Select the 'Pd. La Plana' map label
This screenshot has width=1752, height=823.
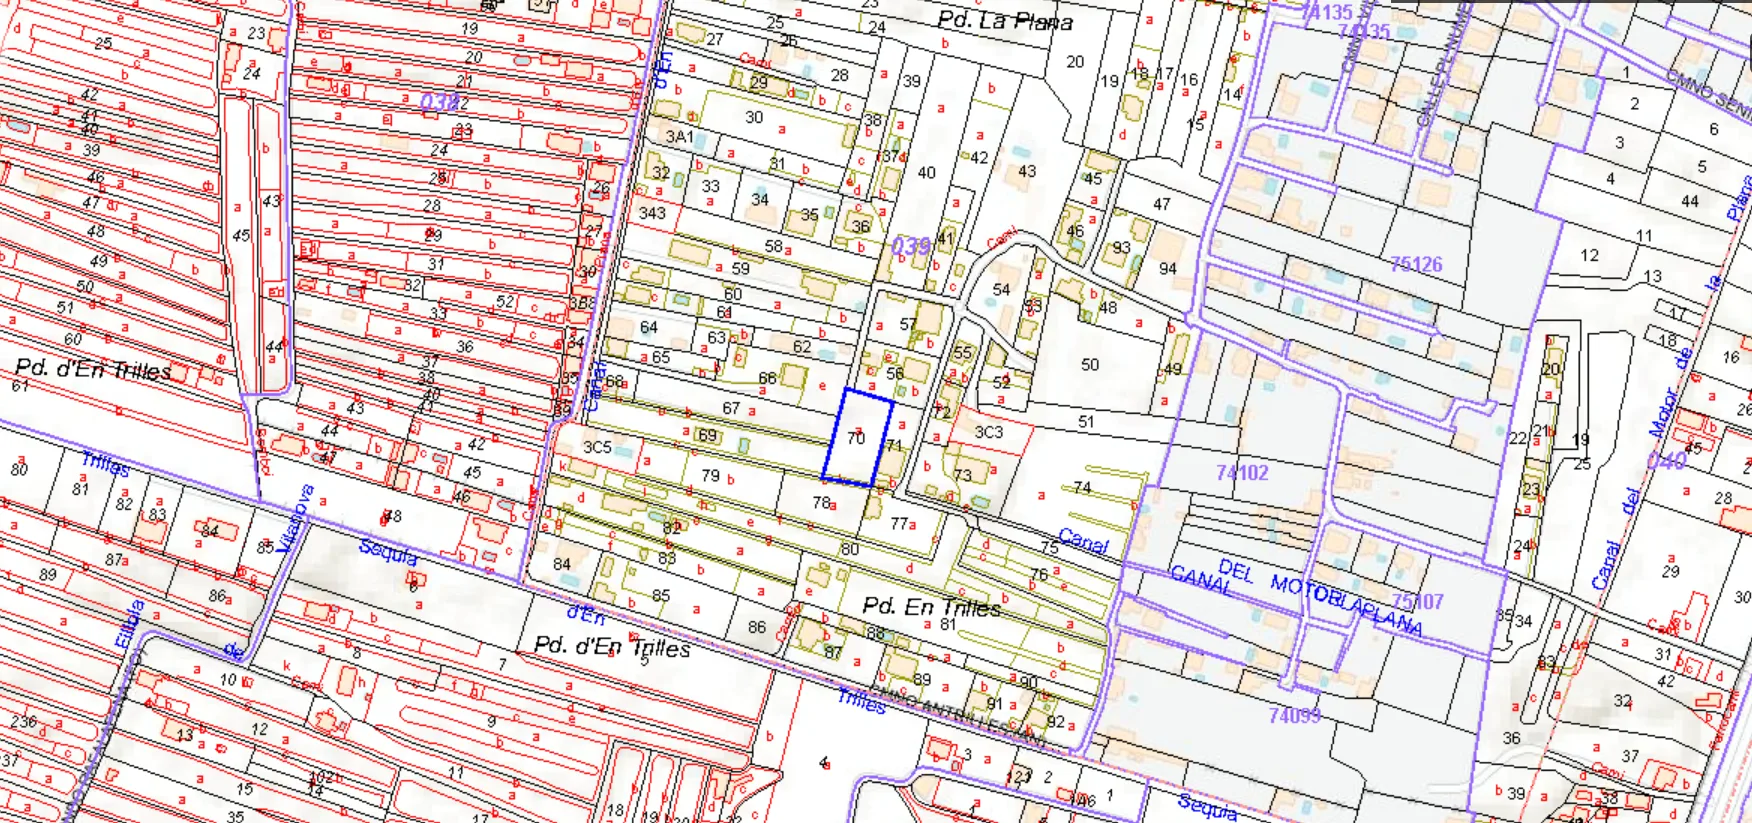(x=1005, y=20)
